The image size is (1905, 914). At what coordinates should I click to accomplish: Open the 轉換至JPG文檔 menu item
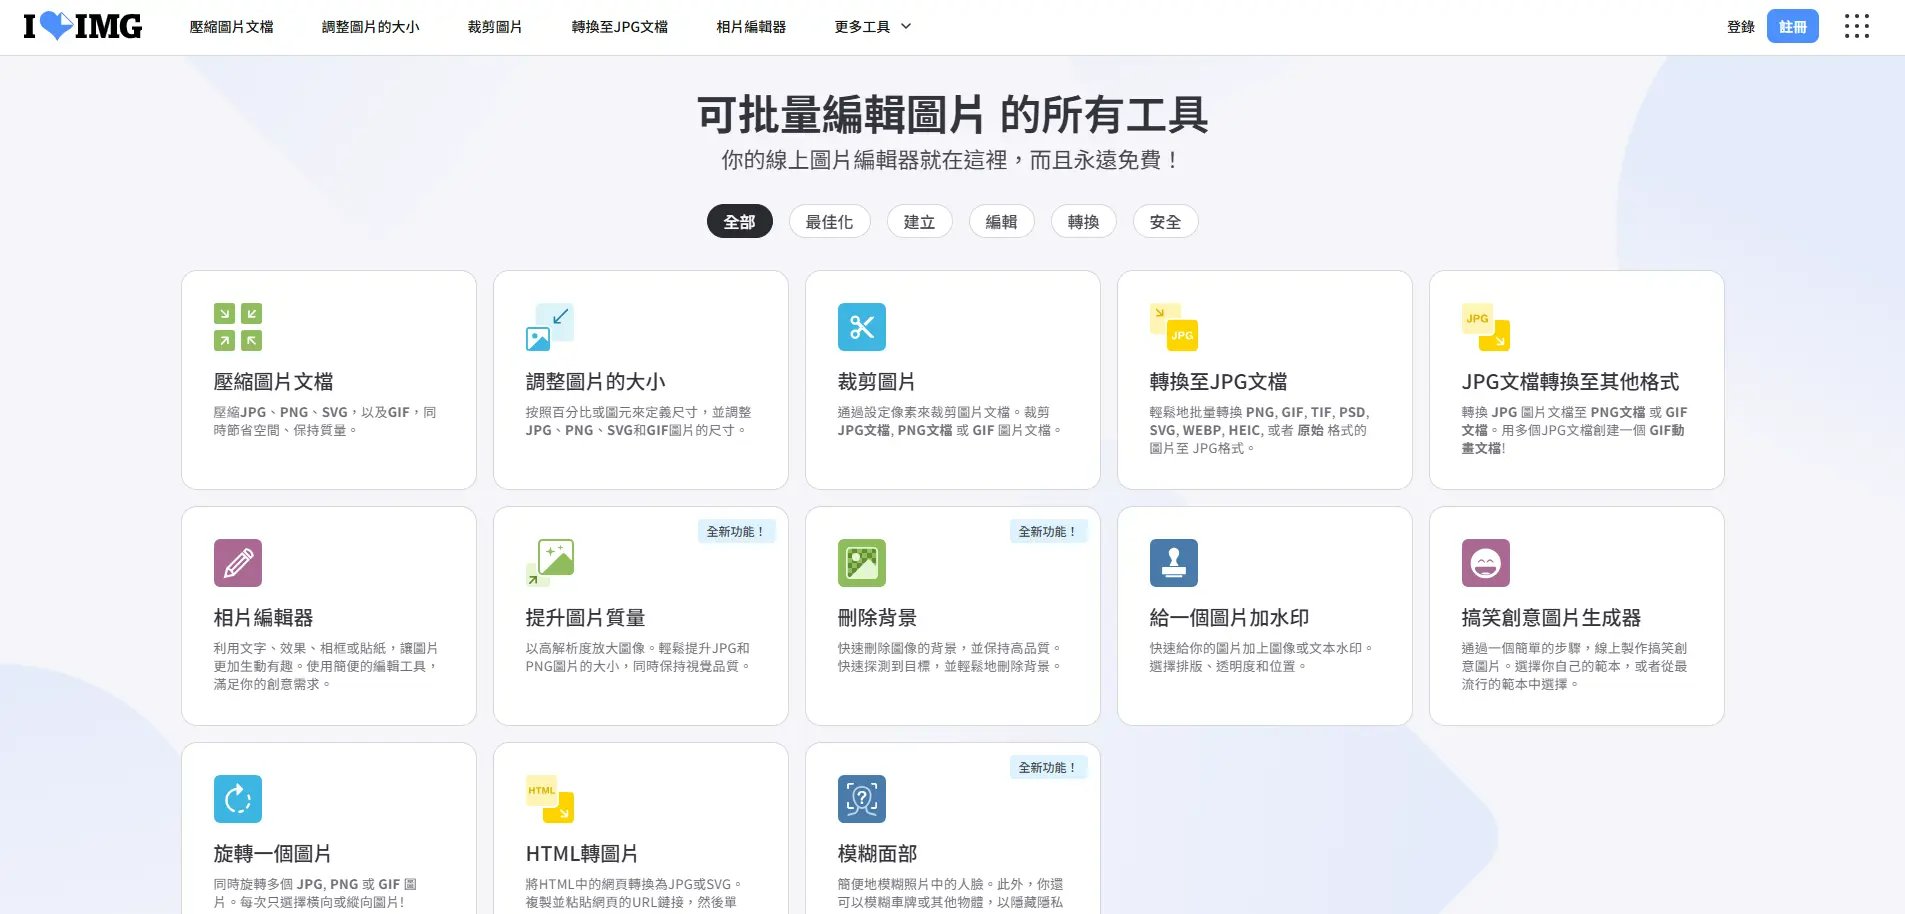619,27
